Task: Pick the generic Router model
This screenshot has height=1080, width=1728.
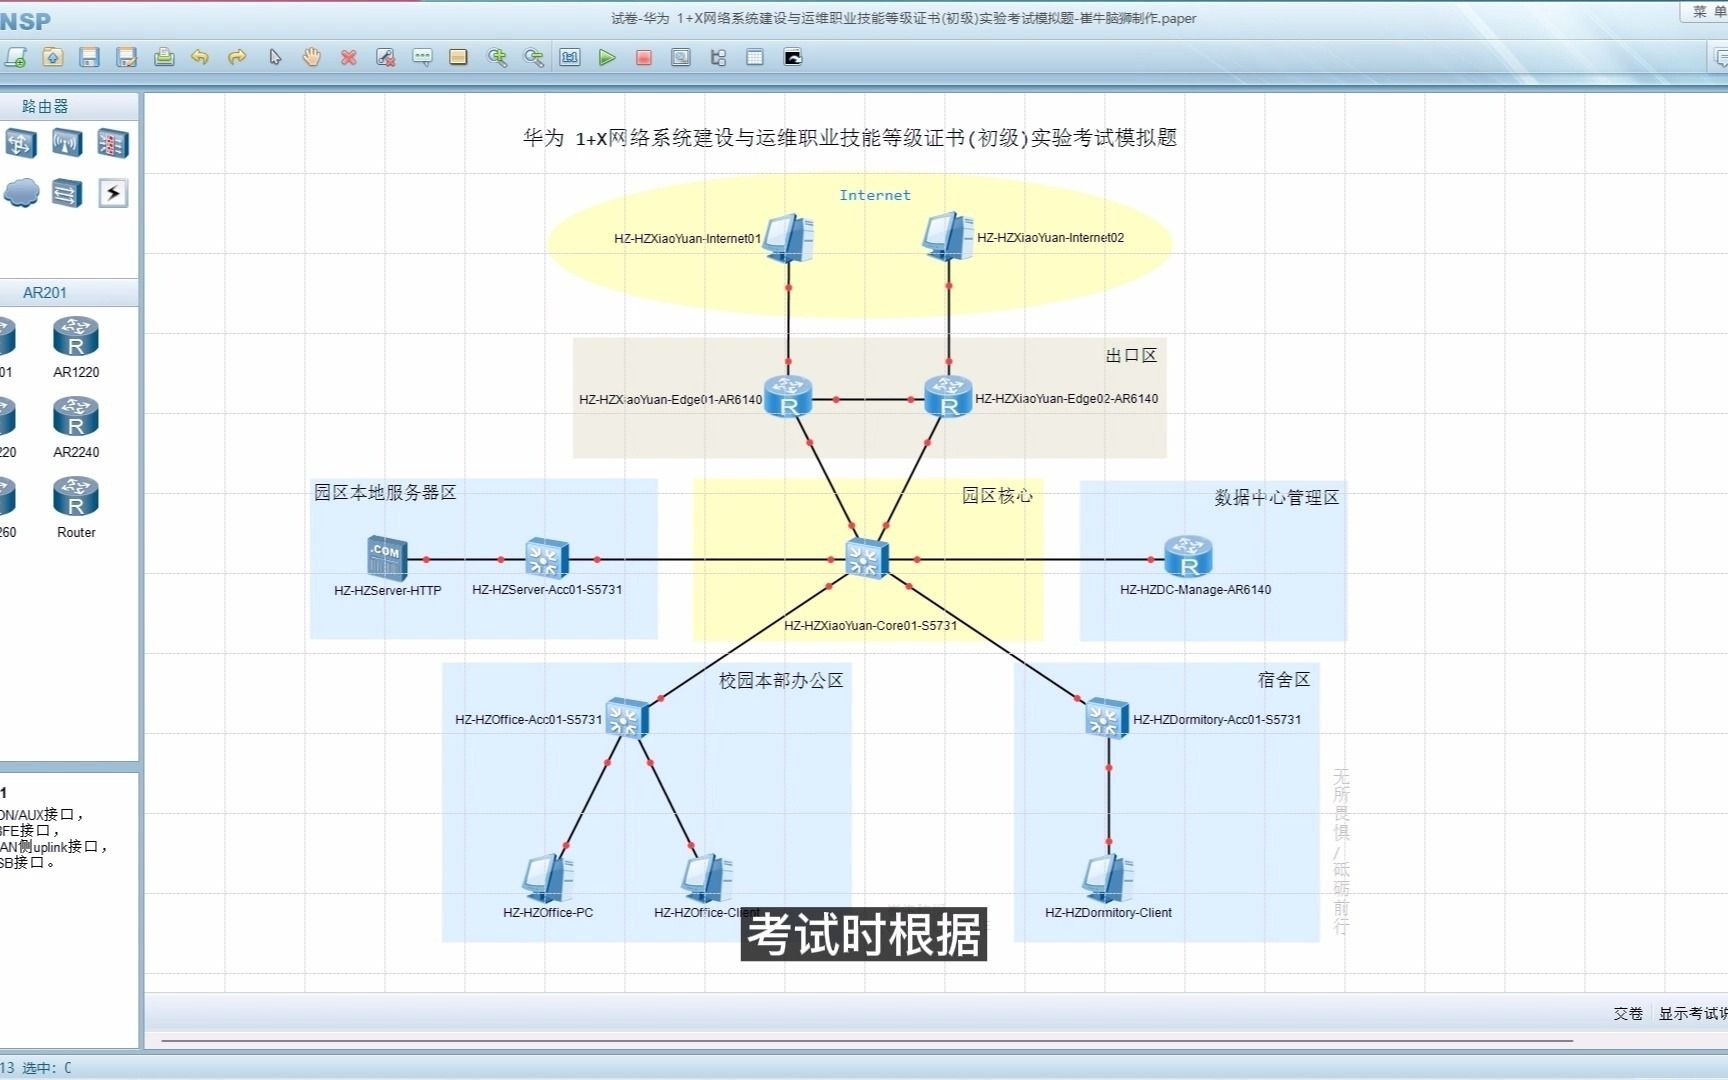Action: [x=76, y=507]
